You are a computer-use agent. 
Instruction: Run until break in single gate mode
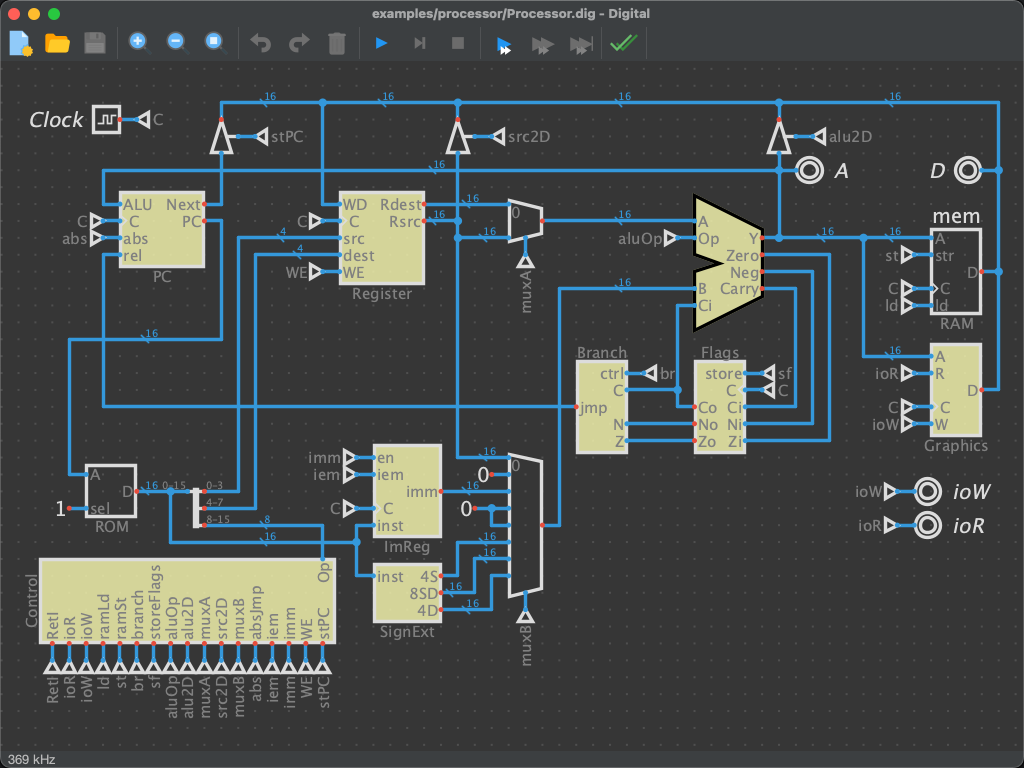(581, 44)
